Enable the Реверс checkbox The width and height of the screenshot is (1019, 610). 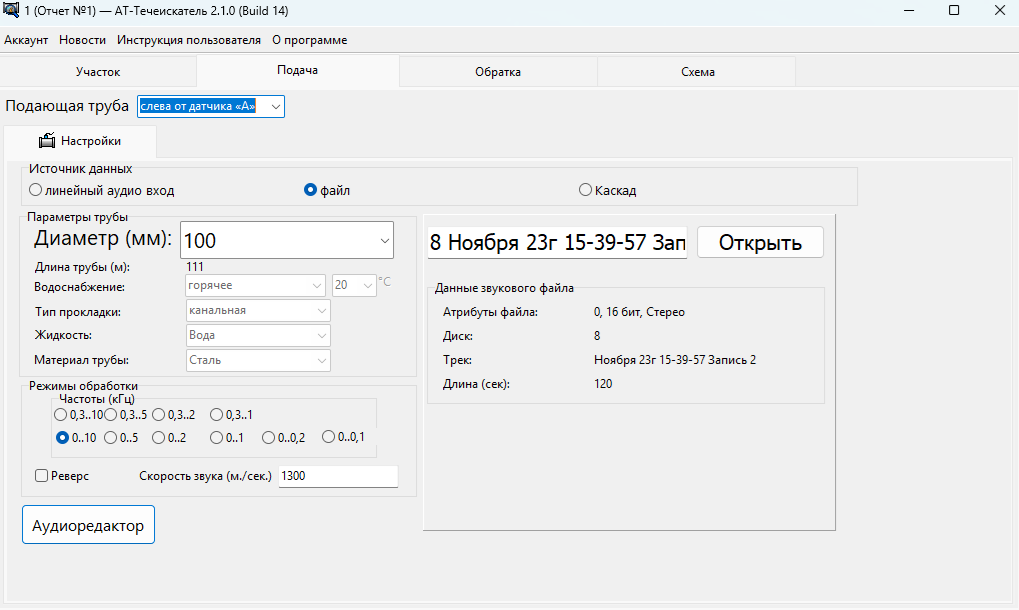point(42,476)
